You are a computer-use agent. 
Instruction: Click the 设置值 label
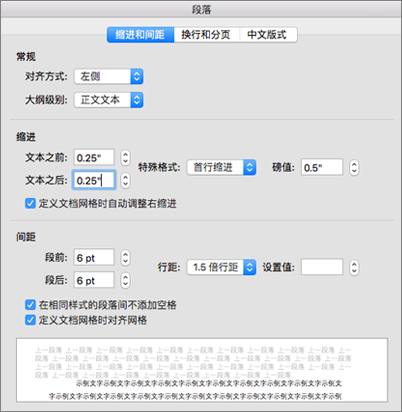[279, 267]
